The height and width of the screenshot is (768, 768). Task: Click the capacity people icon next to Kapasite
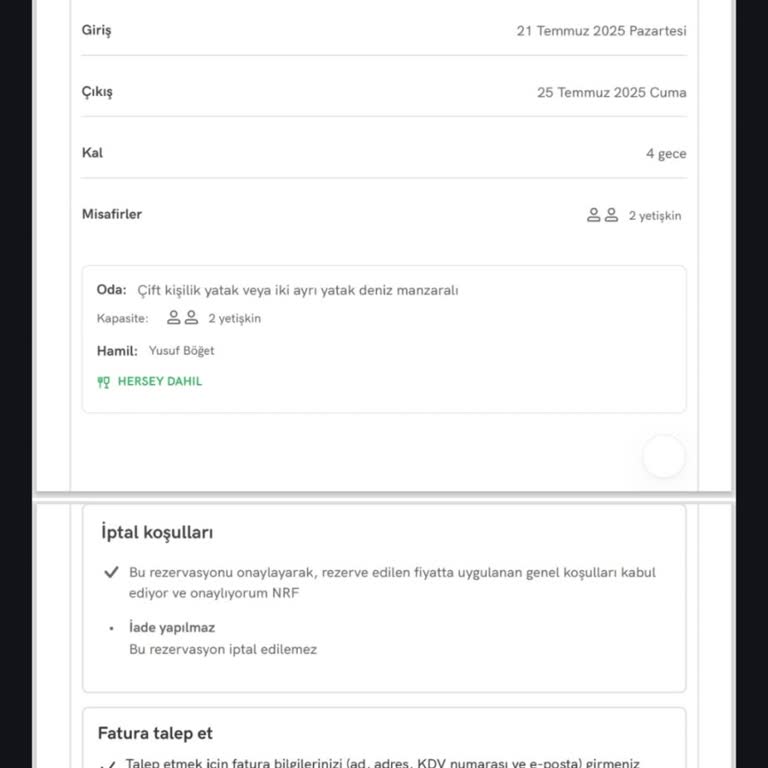[182, 318]
